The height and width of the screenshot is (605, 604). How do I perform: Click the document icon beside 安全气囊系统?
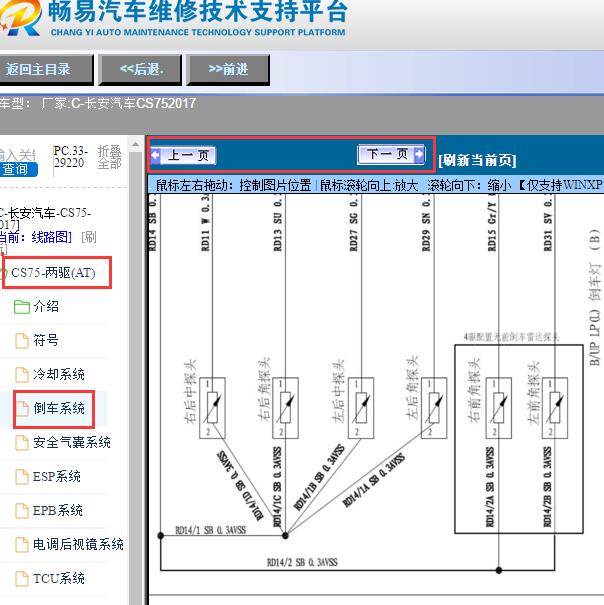click(22, 443)
